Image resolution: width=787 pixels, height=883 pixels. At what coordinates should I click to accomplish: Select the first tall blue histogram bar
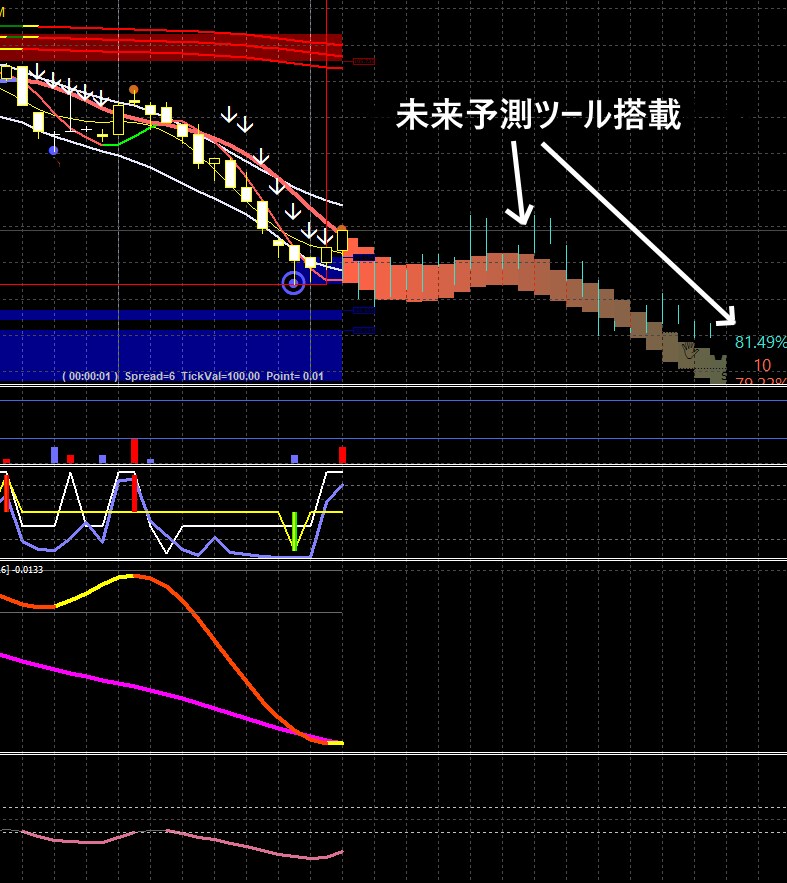point(54,455)
